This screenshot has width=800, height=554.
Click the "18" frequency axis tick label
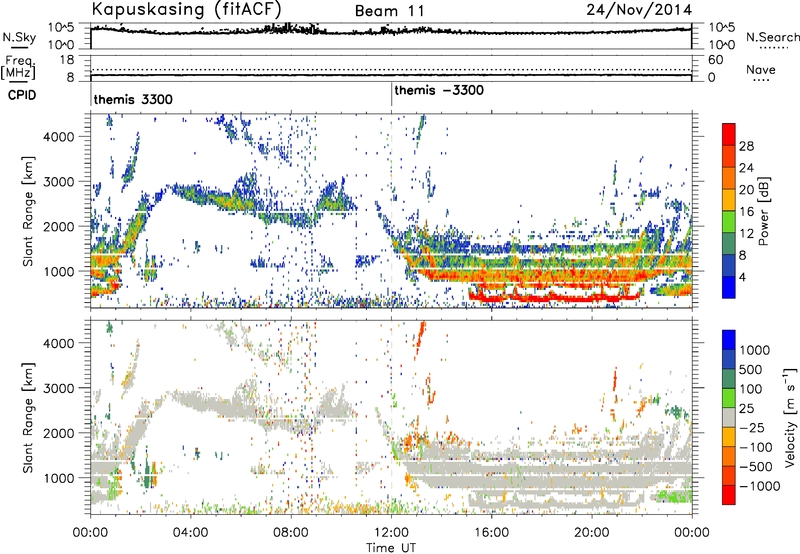(67, 60)
